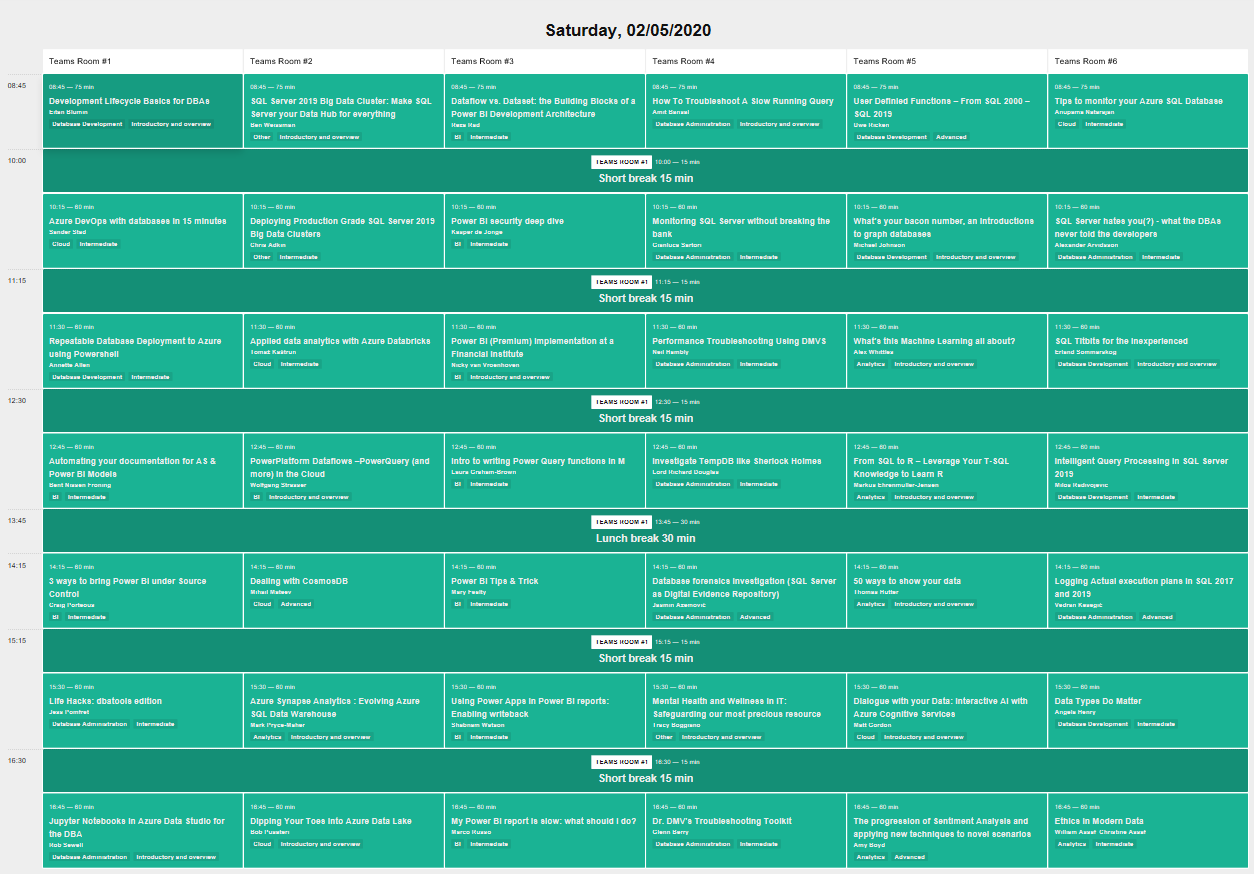Click the 08:45 time label in the margin

click(x=17, y=85)
